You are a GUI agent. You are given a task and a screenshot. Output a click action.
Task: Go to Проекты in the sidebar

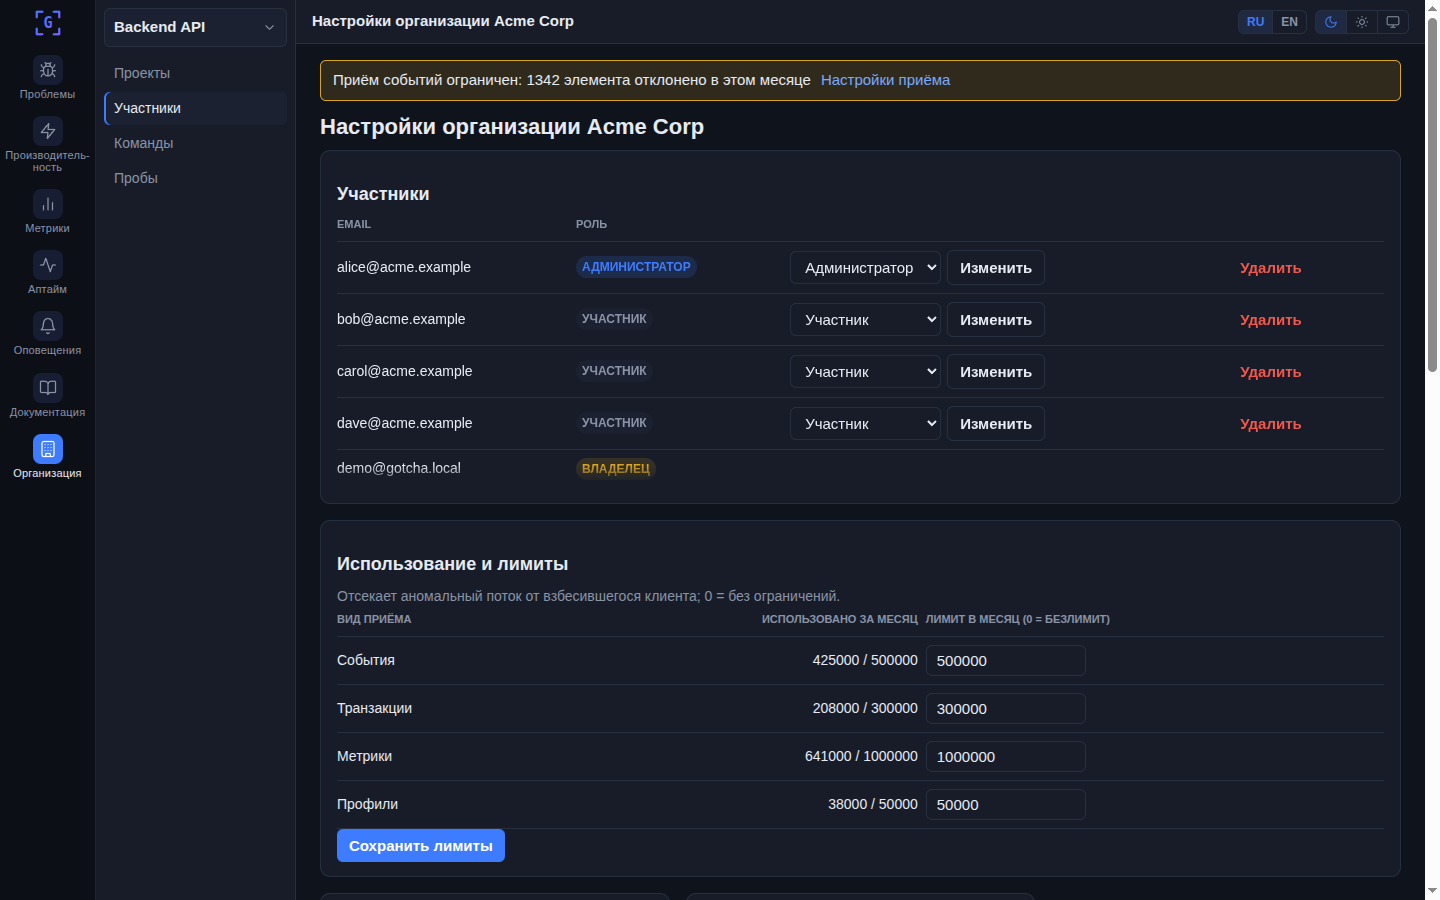(x=195, y=73)
